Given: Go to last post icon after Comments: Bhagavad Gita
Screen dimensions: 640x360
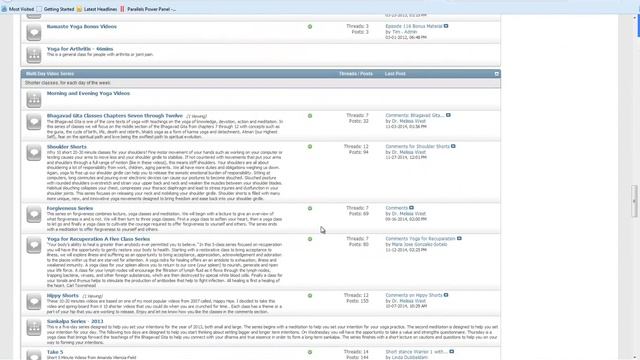Looking at the screenshot, I should pyautogui.click(x=448, y=116).
